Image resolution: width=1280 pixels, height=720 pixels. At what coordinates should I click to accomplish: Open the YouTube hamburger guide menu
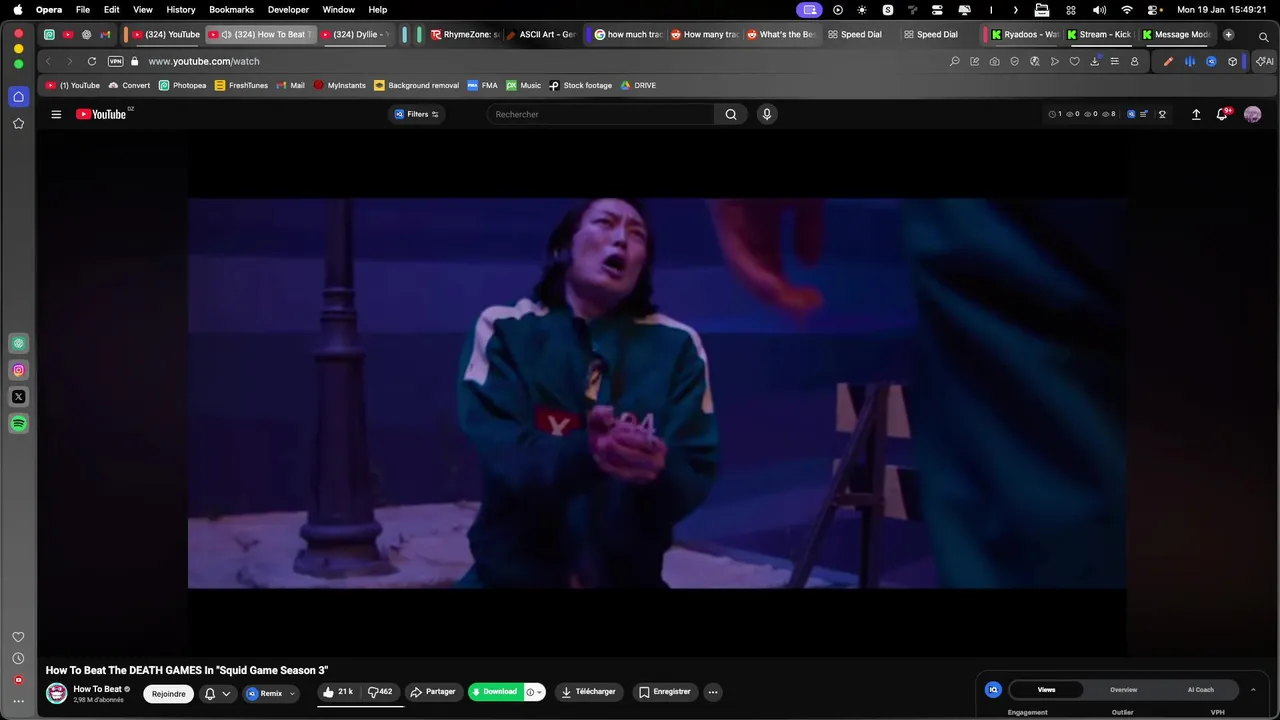click(x=56, y=114)
